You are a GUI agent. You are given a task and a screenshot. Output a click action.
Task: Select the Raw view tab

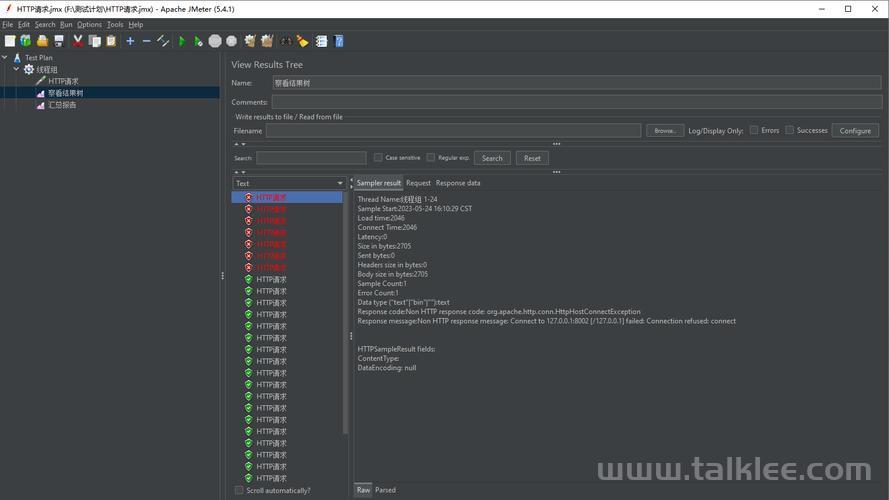pos(363,490)
